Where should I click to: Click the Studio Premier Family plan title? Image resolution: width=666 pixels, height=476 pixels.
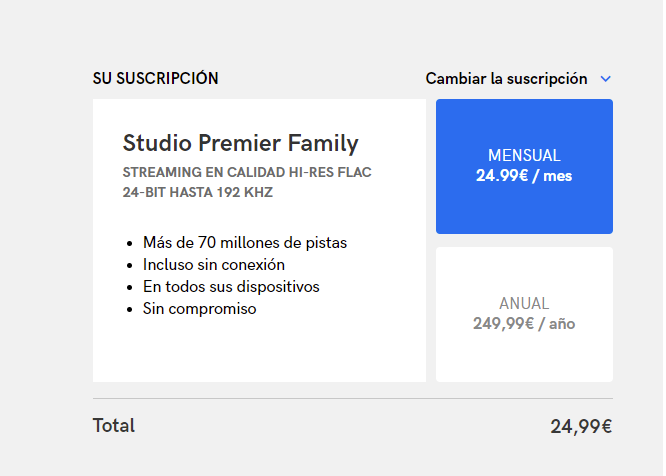pyautogui.click(x=240, y=143)
